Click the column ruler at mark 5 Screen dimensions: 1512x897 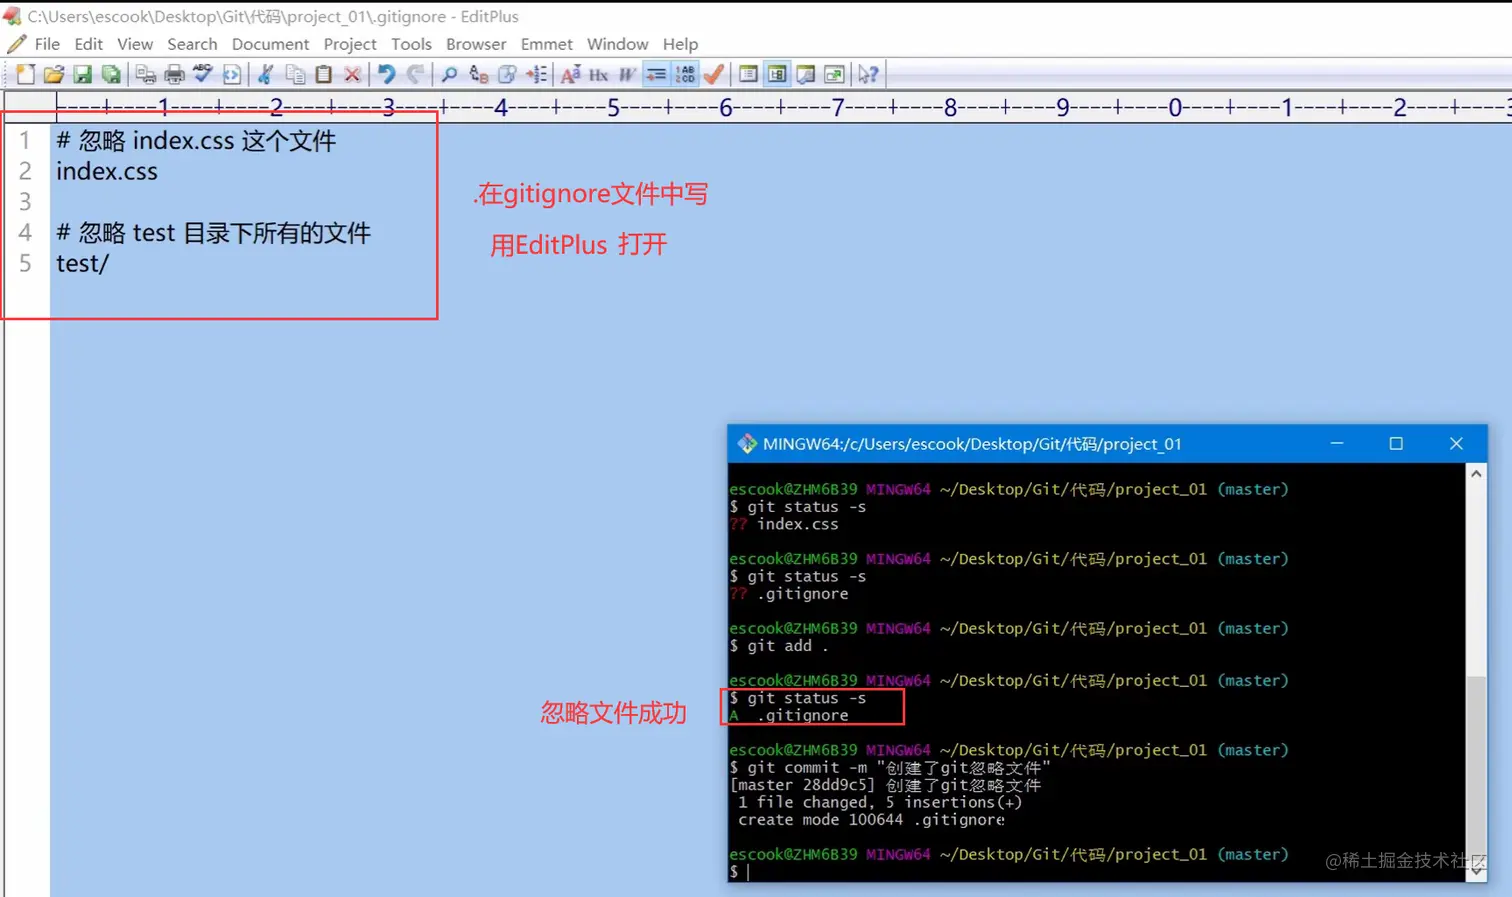614,107
